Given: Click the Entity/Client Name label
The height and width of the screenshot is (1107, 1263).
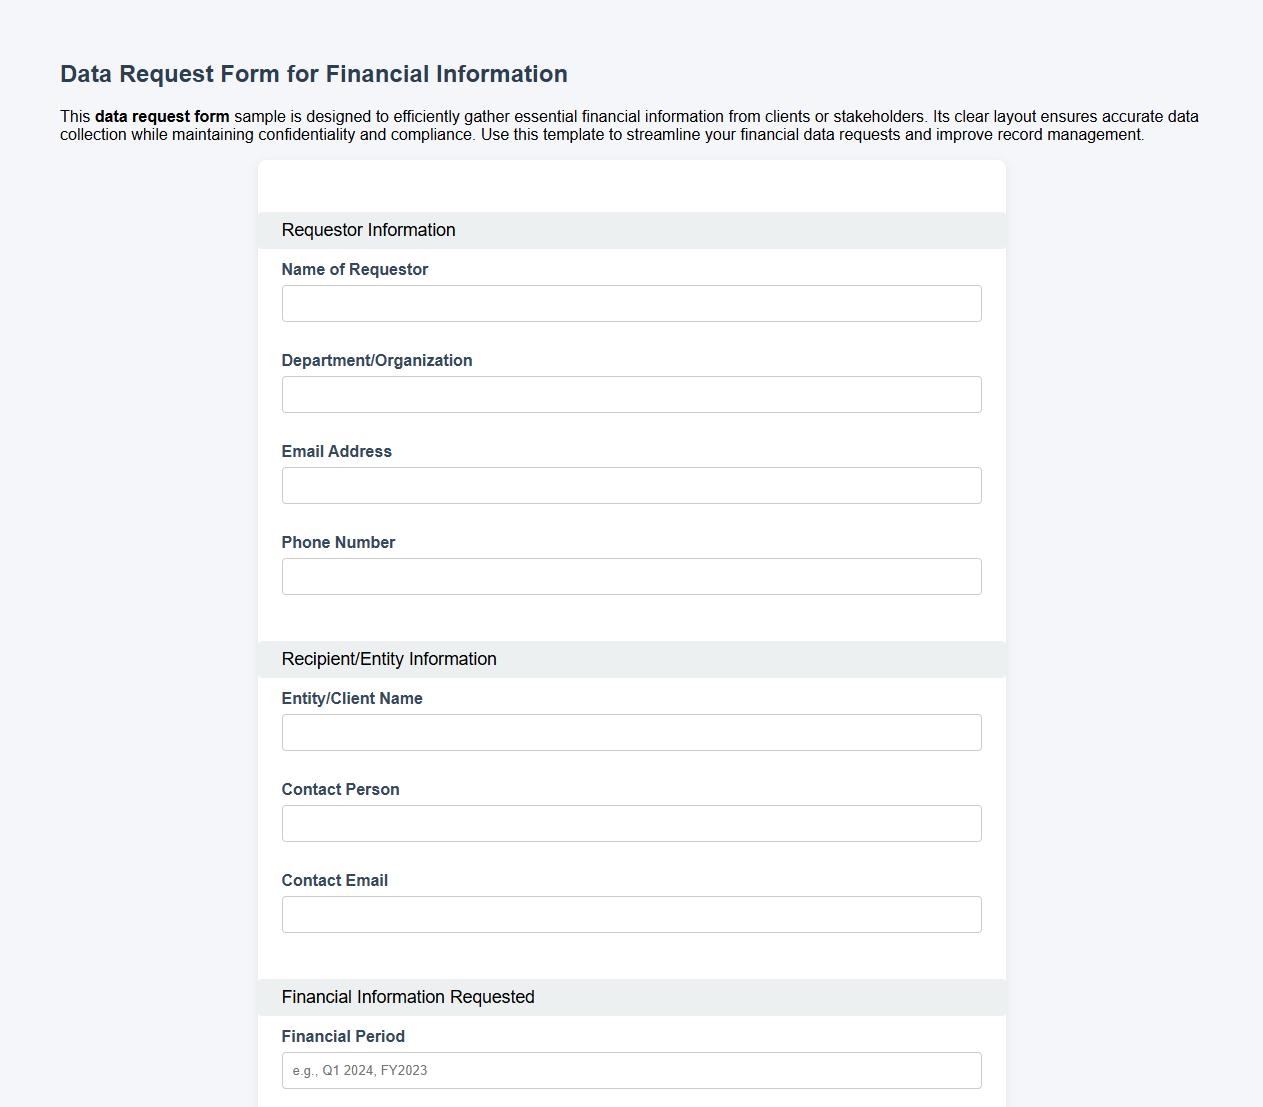Looking at the screenshot, I should (352, 698).
